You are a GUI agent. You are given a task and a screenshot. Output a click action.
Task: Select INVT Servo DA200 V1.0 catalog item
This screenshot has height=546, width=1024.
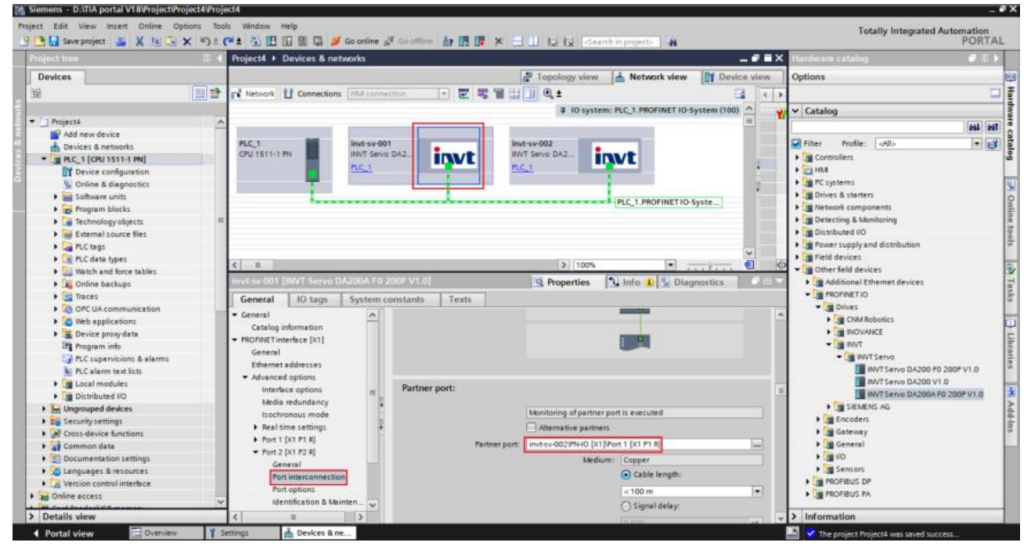pyautogui.click(x=907, y=382)
